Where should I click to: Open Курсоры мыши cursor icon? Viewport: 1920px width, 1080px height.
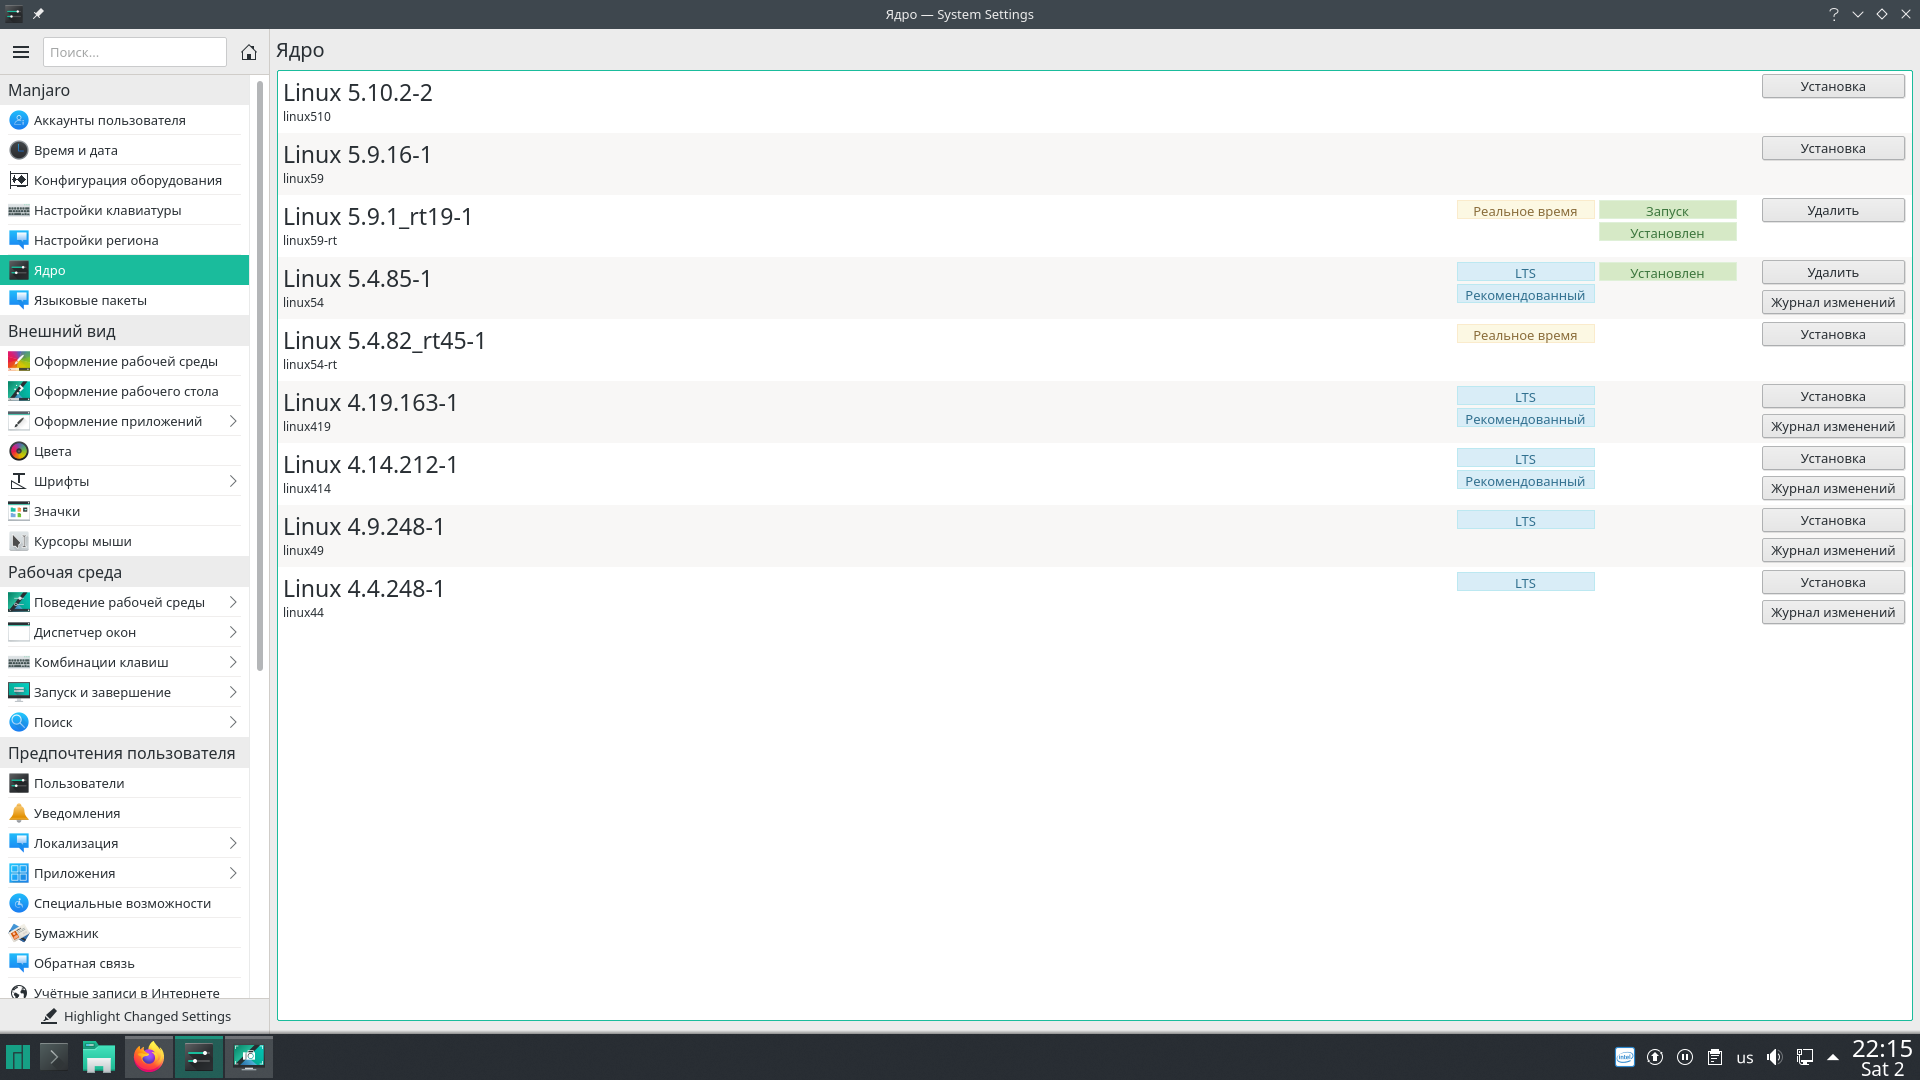[x=19, y=541]
